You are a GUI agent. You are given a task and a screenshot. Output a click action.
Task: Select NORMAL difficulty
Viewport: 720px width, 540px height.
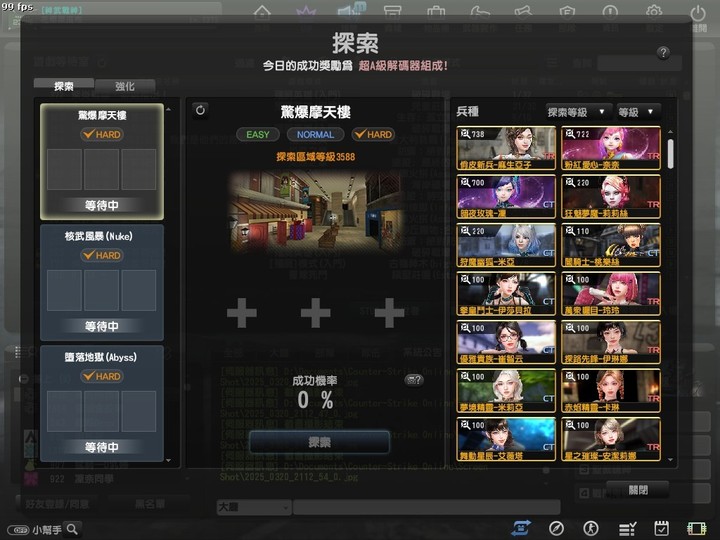click(x=315, y=135)
